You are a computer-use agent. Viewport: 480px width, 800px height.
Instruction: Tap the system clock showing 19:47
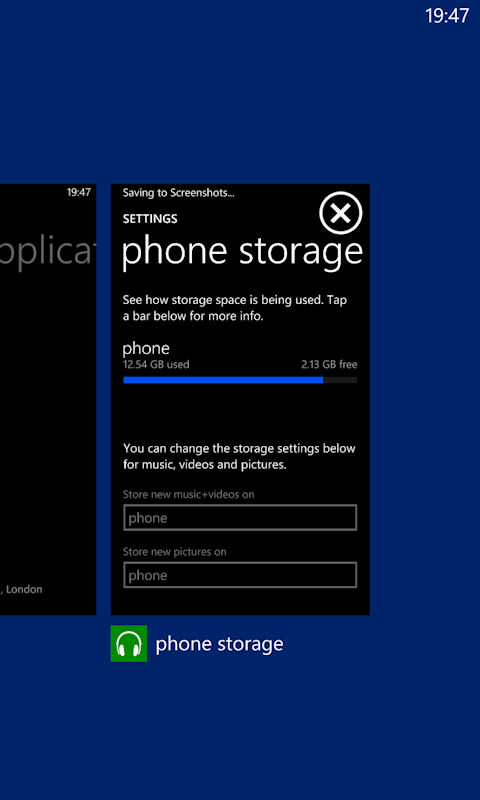447,15
